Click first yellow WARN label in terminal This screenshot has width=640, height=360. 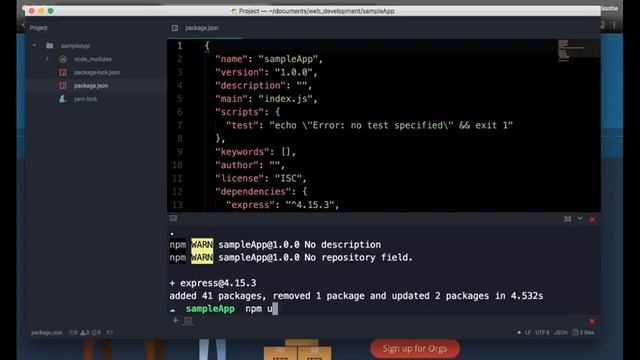tap(202, 244)
